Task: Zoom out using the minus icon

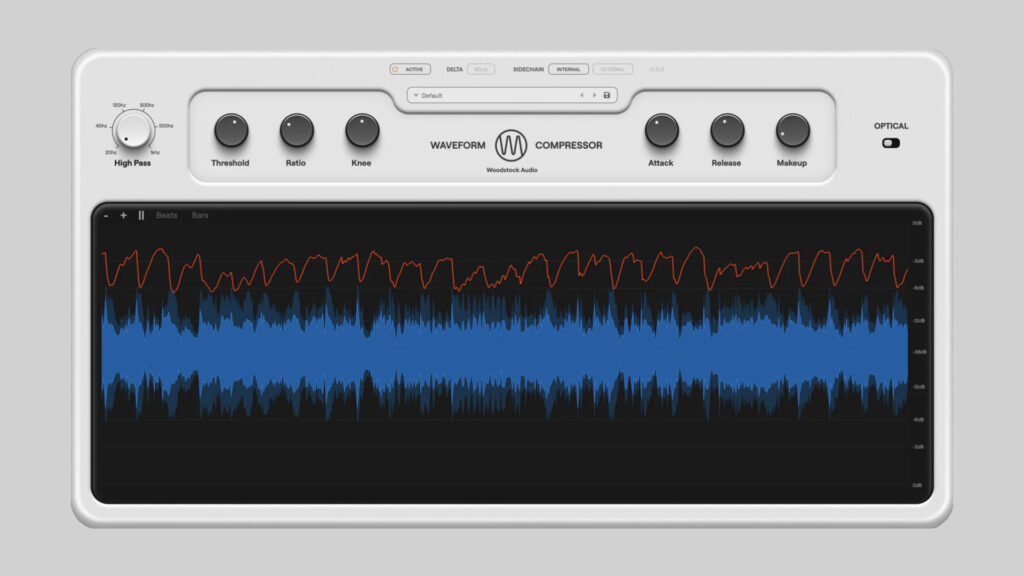Action: [x=105, y=215]
